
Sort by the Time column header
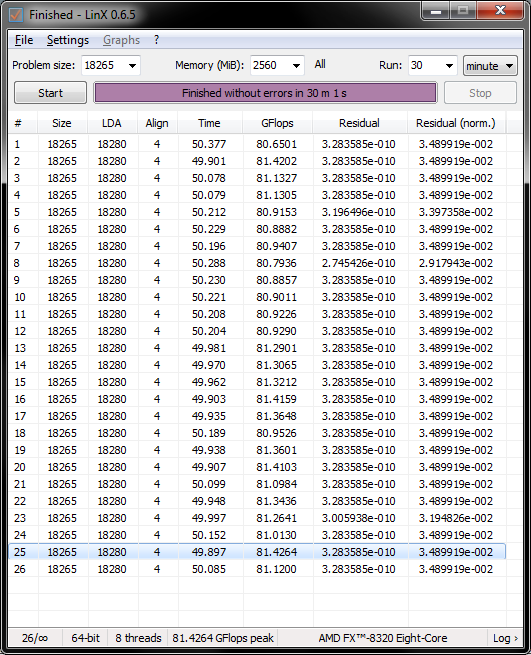209,123
